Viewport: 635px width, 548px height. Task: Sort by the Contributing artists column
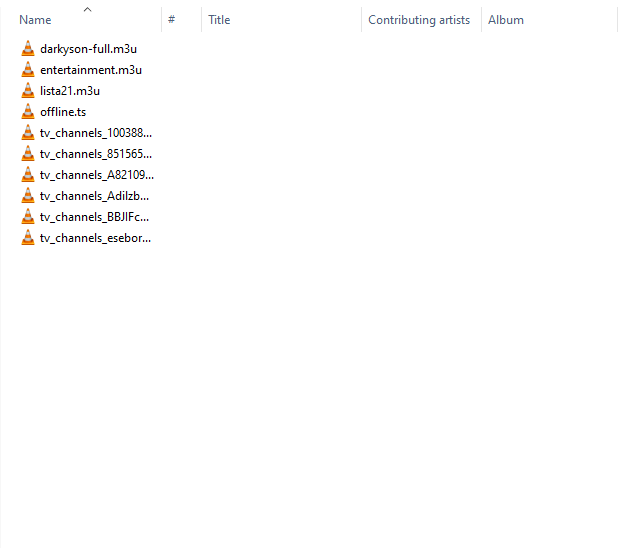coord(418,20)
